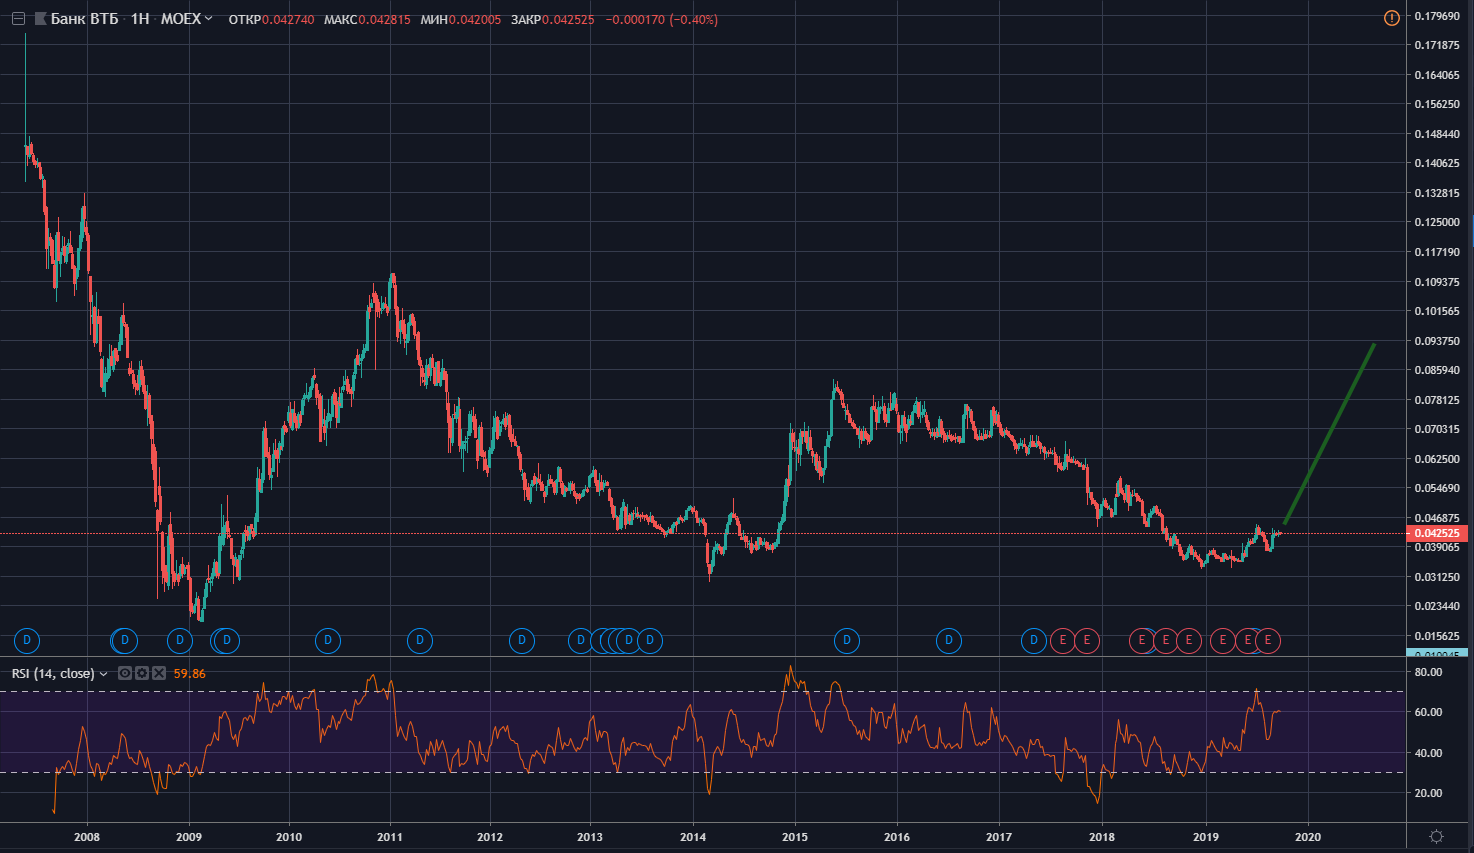Open the dividend marker in mid-2012
The width and height of the screenshot is (1474, 853).
(521, 640)
